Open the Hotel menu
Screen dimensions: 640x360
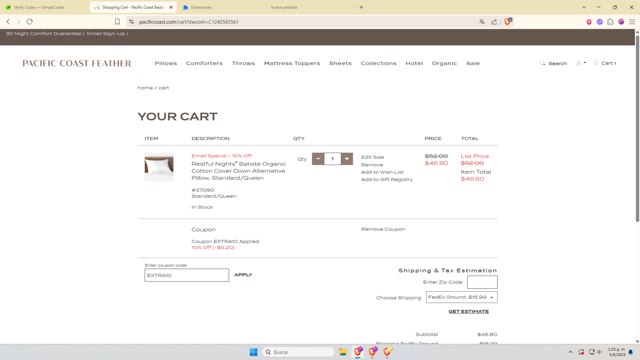[414, 63]
